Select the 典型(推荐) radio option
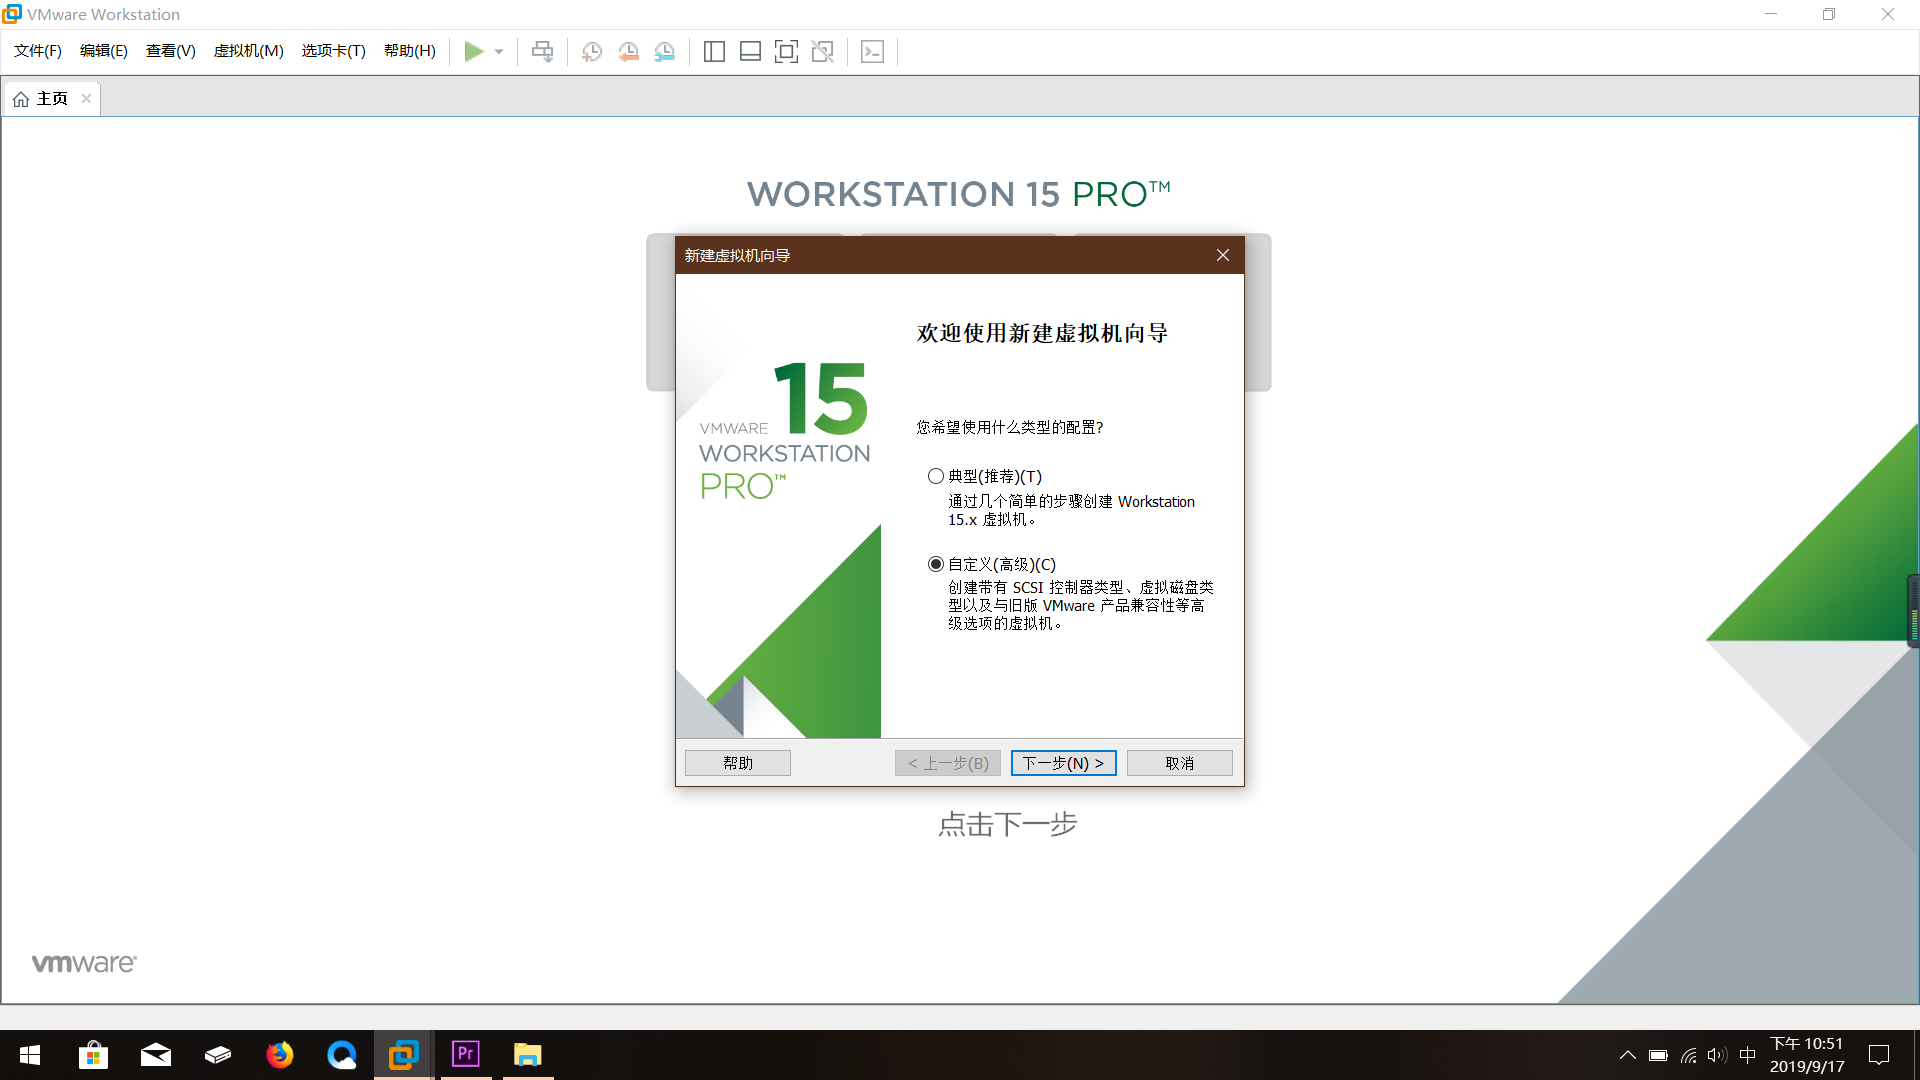The width and height of the screenshot is (1920, 1080). [936, 476]
